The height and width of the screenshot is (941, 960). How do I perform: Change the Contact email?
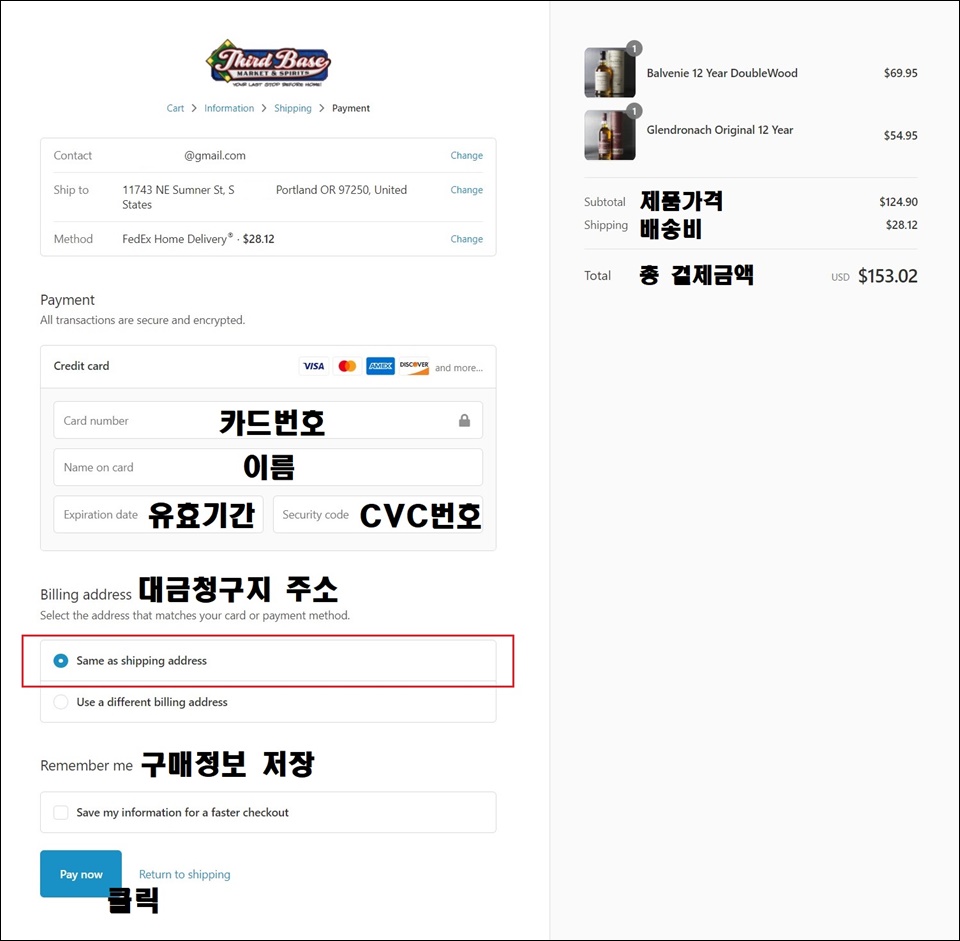click(467, 156)
